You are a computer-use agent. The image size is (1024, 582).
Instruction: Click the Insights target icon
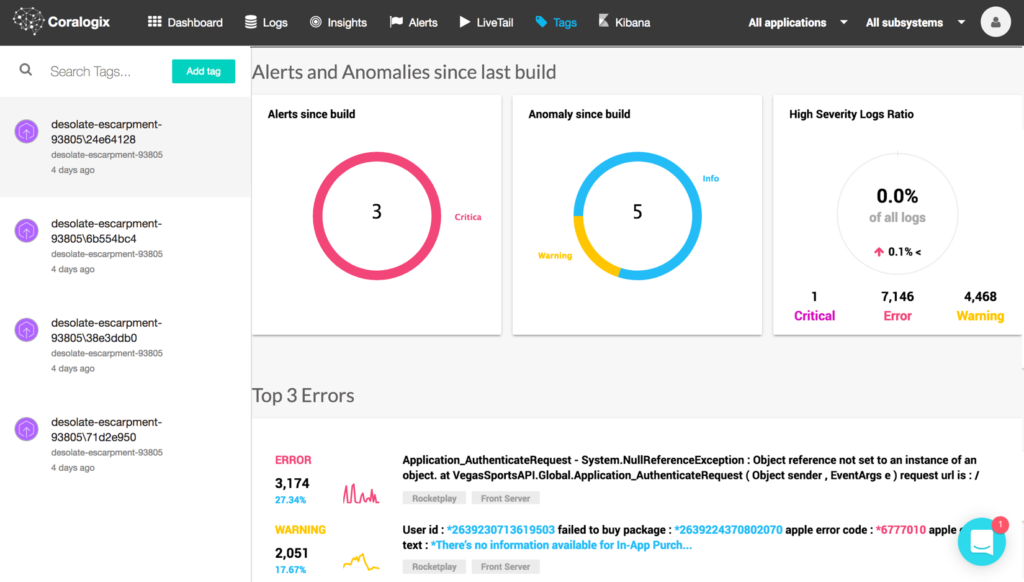[315, 22]
